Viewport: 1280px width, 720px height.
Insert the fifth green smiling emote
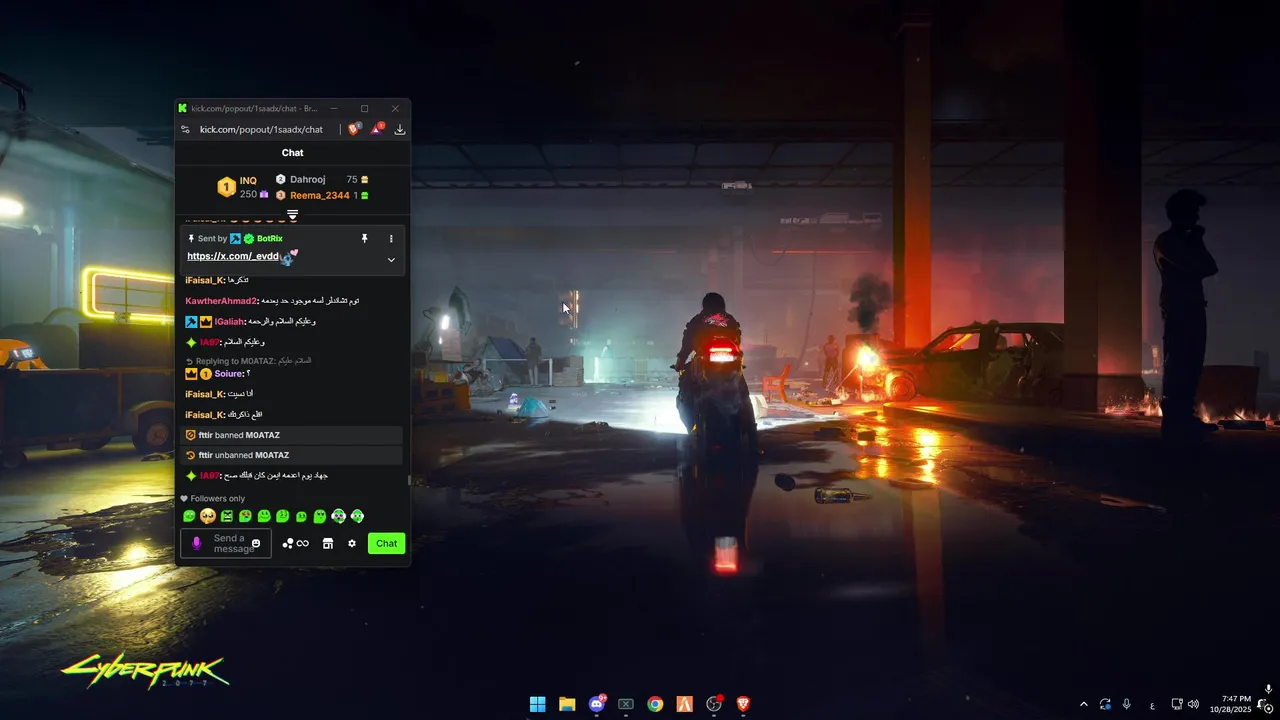coord(264,516)
